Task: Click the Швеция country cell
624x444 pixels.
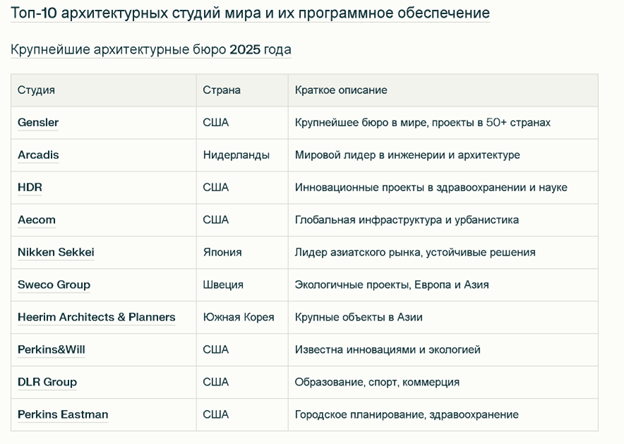Action: (223, 285)
